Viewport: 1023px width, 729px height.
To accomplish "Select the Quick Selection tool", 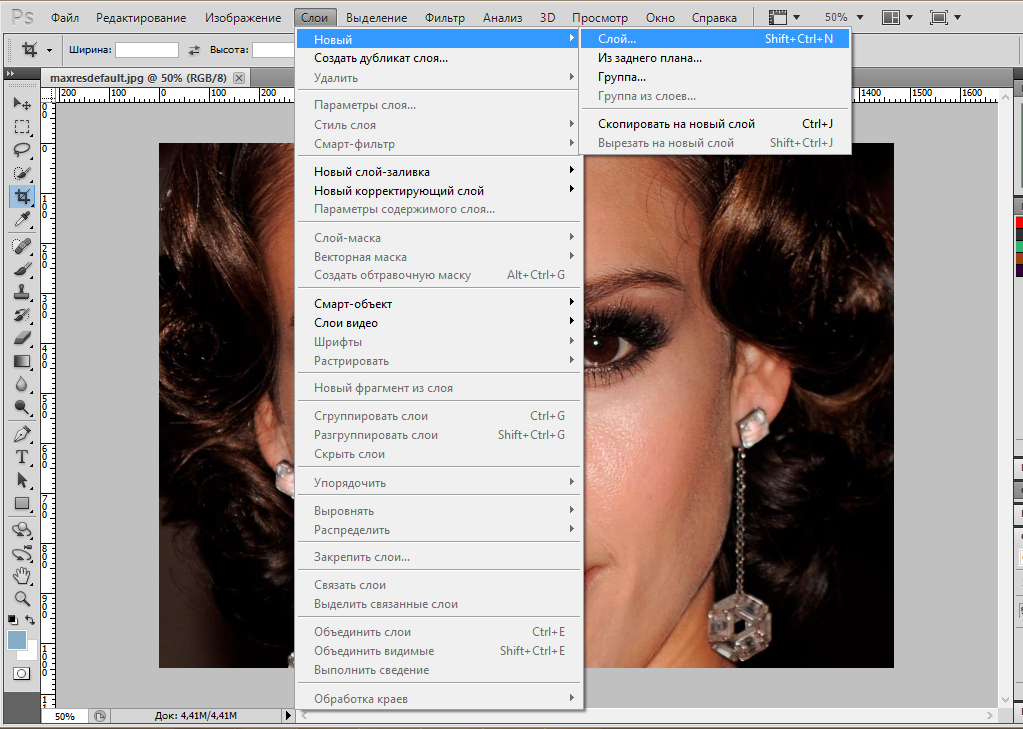I will tap(22, 173).
